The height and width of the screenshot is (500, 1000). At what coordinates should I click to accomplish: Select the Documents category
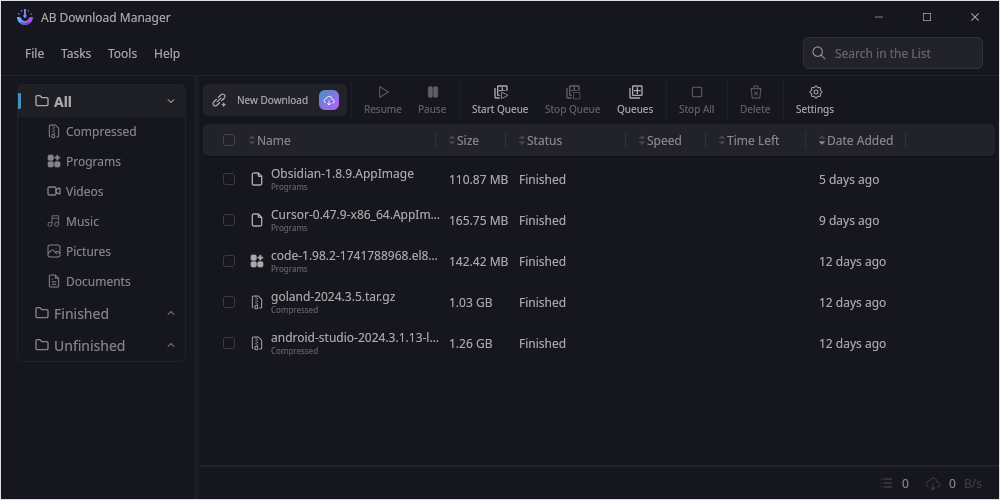pyautogui.click(x=101, y=281)
